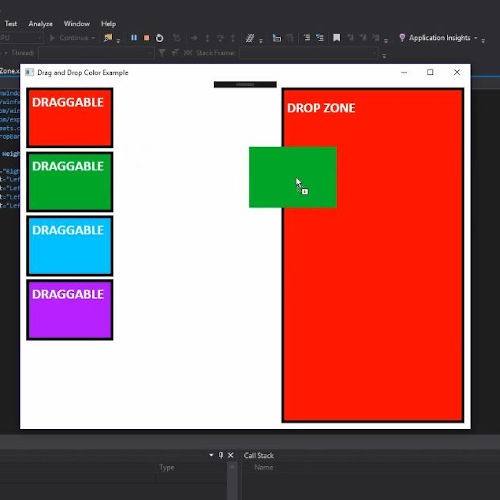Screen dimensions: 500x500
Task: Open the Application Insights dropdown arrow
Action: pos(476,38)
